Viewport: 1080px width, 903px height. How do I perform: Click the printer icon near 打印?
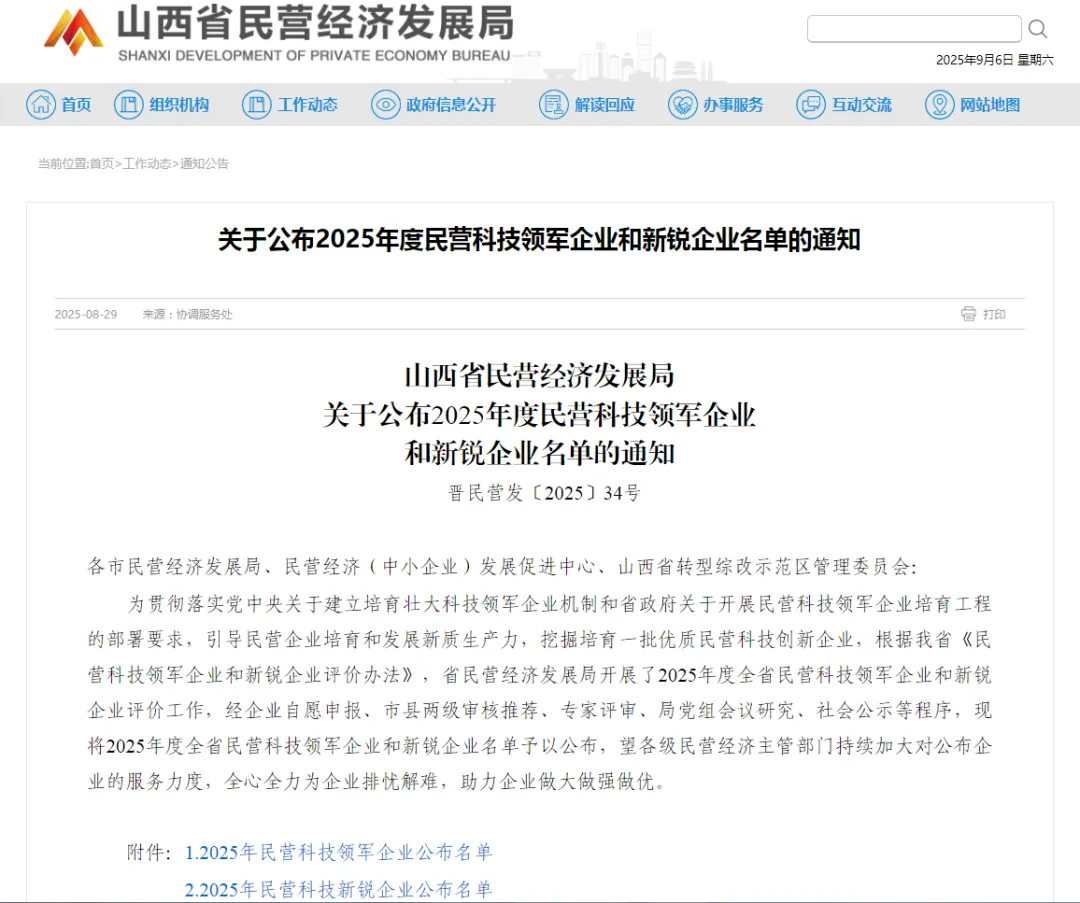point(968,314)
